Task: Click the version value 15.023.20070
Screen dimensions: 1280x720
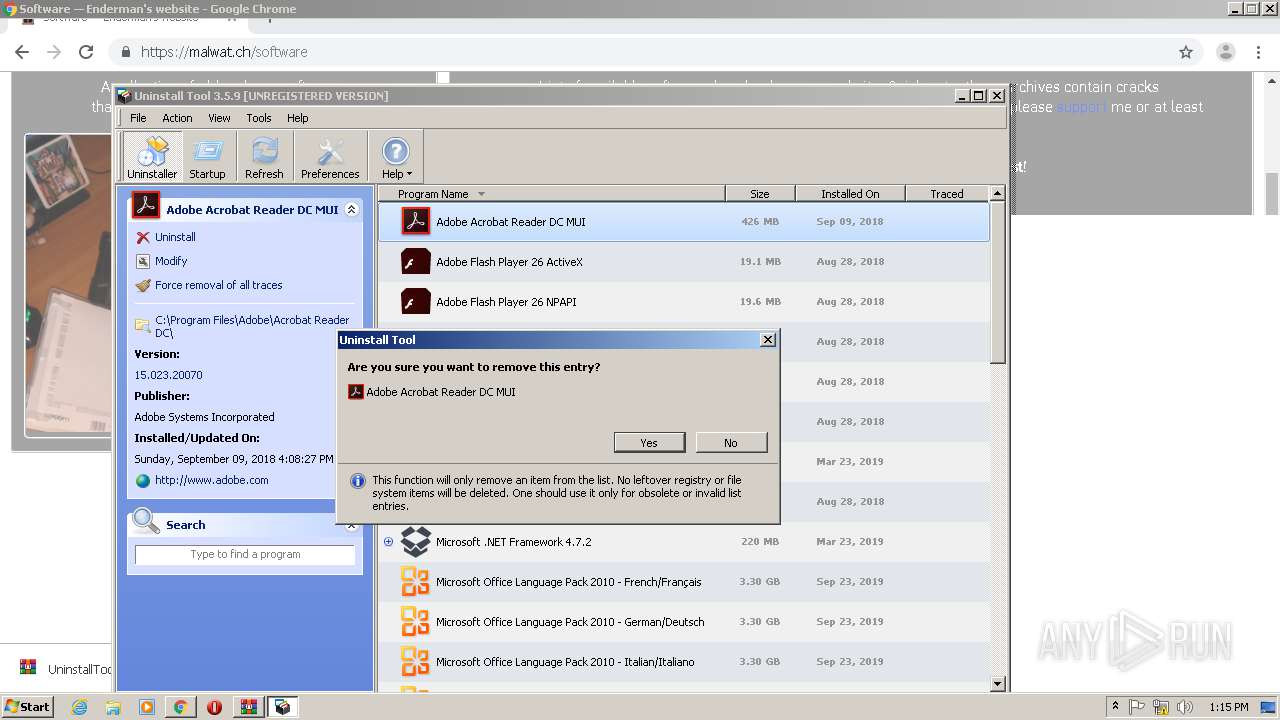Action: tap(168, 375)
